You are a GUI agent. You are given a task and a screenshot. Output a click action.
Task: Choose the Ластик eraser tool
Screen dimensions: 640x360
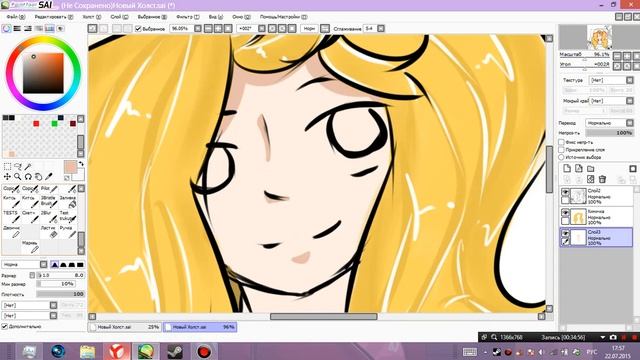(49, 232)
